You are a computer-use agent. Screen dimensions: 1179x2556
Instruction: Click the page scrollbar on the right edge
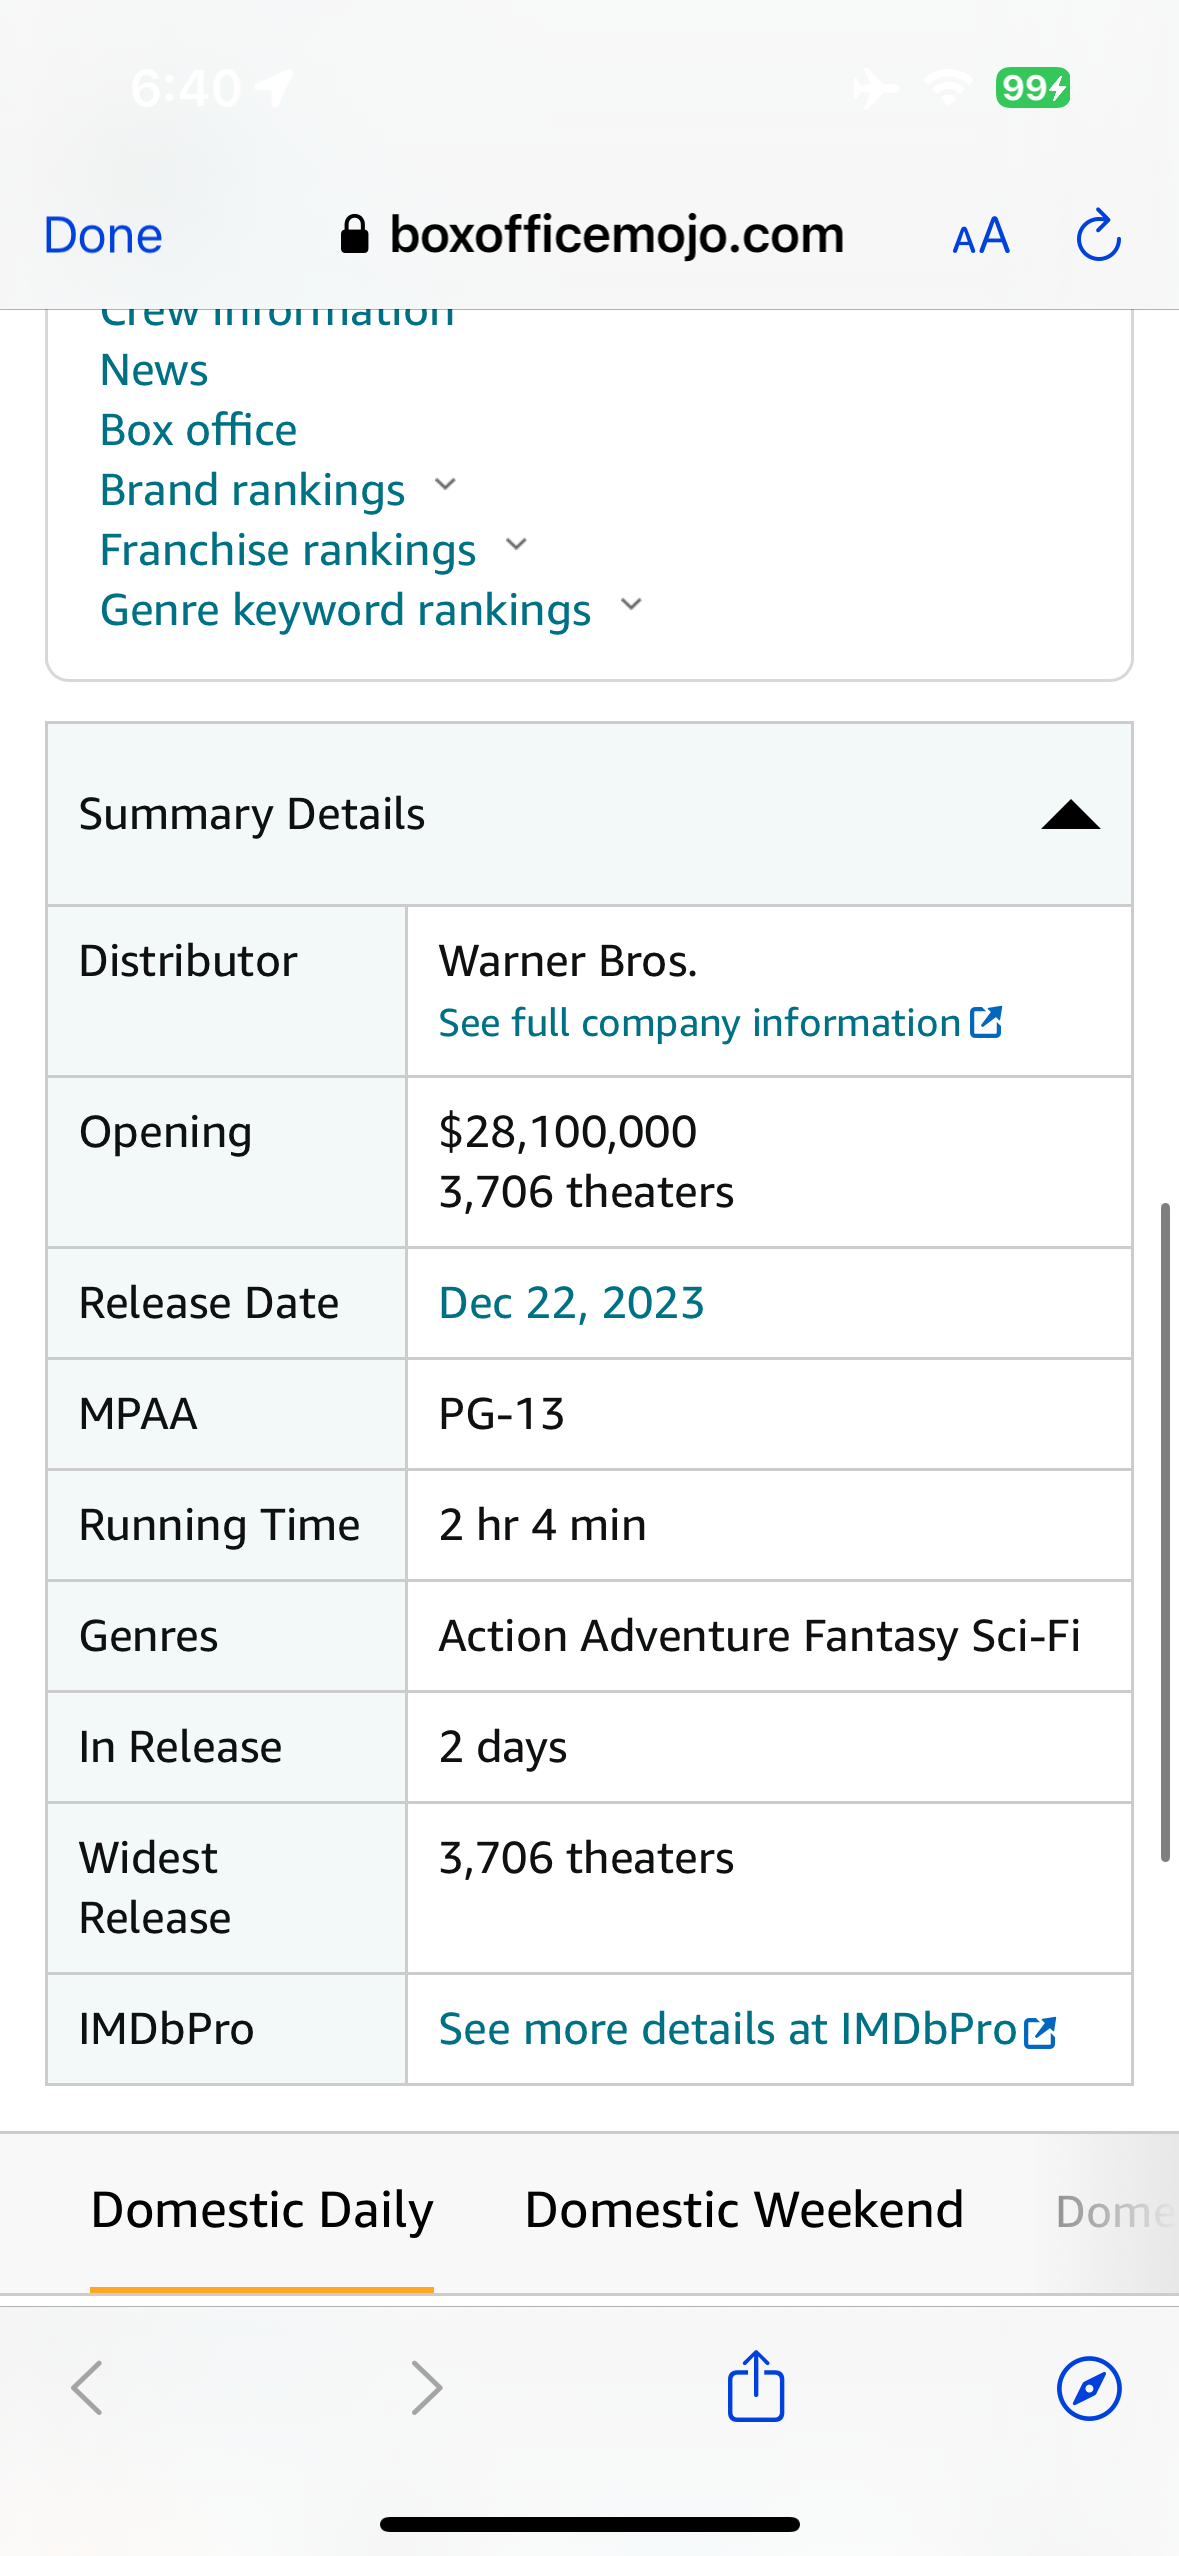(x=1165, y=1532)
